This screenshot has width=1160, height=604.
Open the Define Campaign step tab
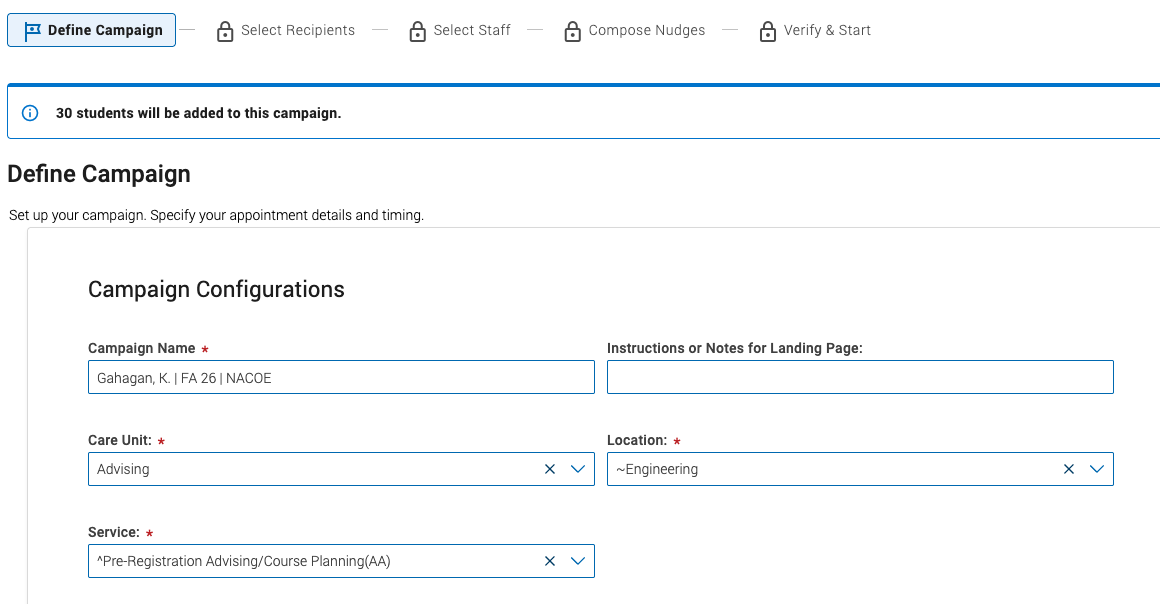(91, 30)
